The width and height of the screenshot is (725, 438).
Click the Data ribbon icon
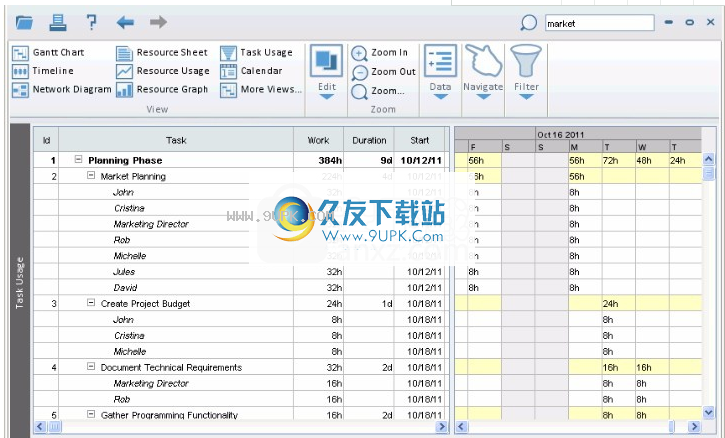[x=440, y=61]
